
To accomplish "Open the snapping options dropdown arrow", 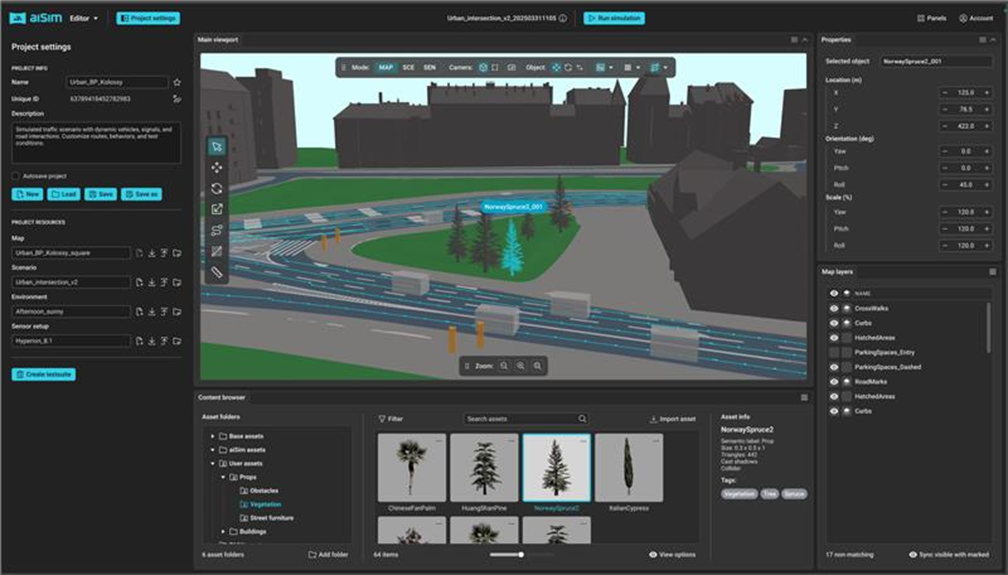I will point(665,68).
